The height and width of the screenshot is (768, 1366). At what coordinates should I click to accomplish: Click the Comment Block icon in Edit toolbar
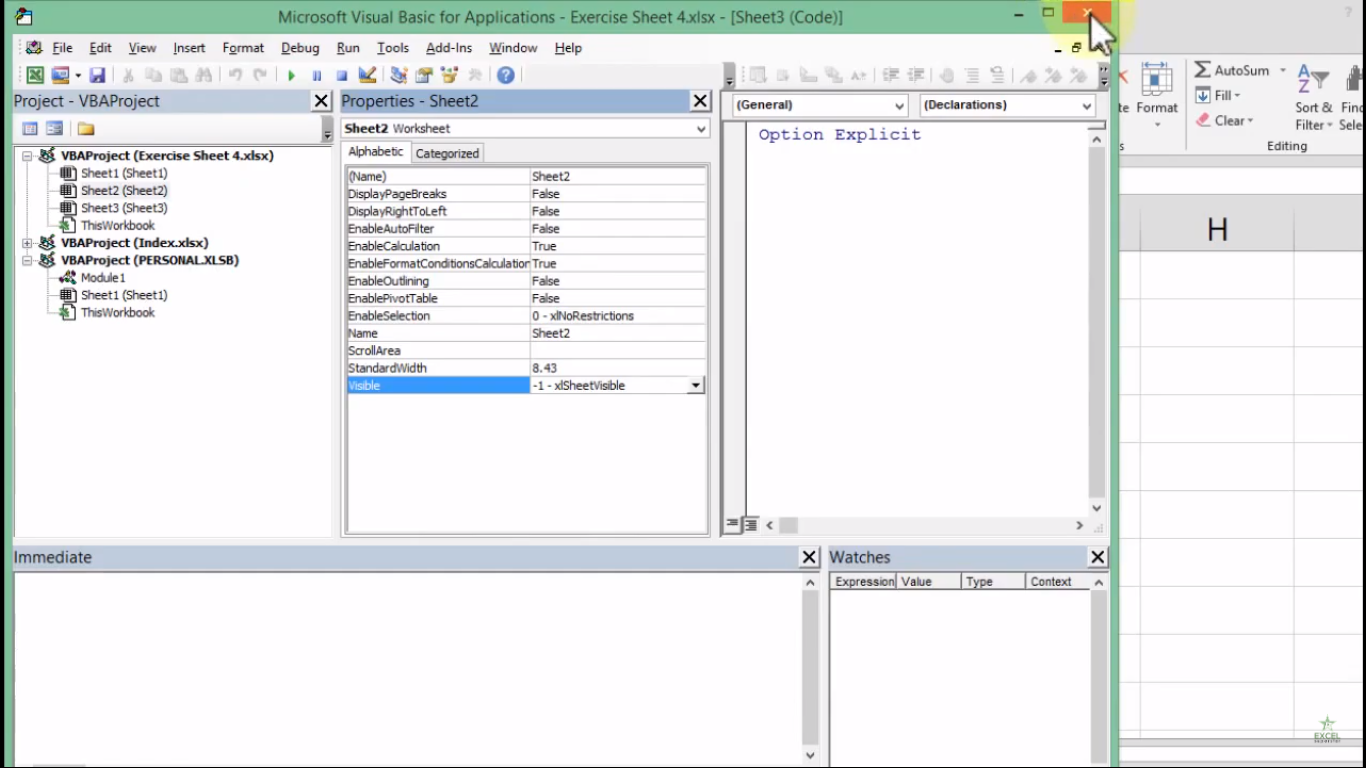[972, 75]
